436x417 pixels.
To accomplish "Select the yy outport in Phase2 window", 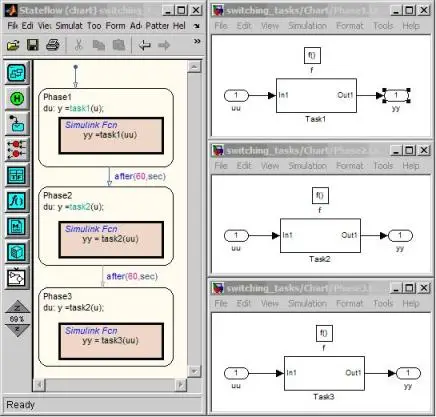I will [400, 236].
